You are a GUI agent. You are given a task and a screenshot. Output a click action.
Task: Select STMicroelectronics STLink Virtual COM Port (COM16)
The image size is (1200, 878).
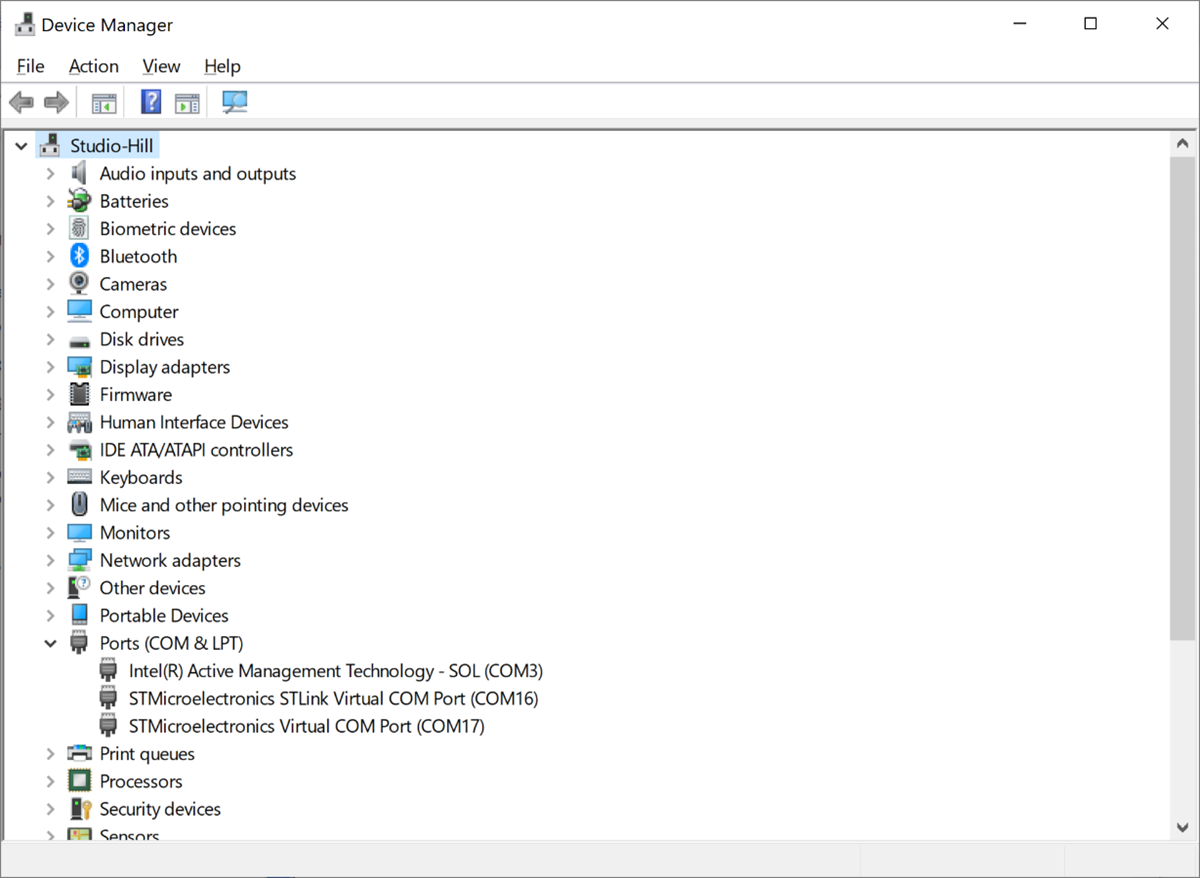coord(333,699)
